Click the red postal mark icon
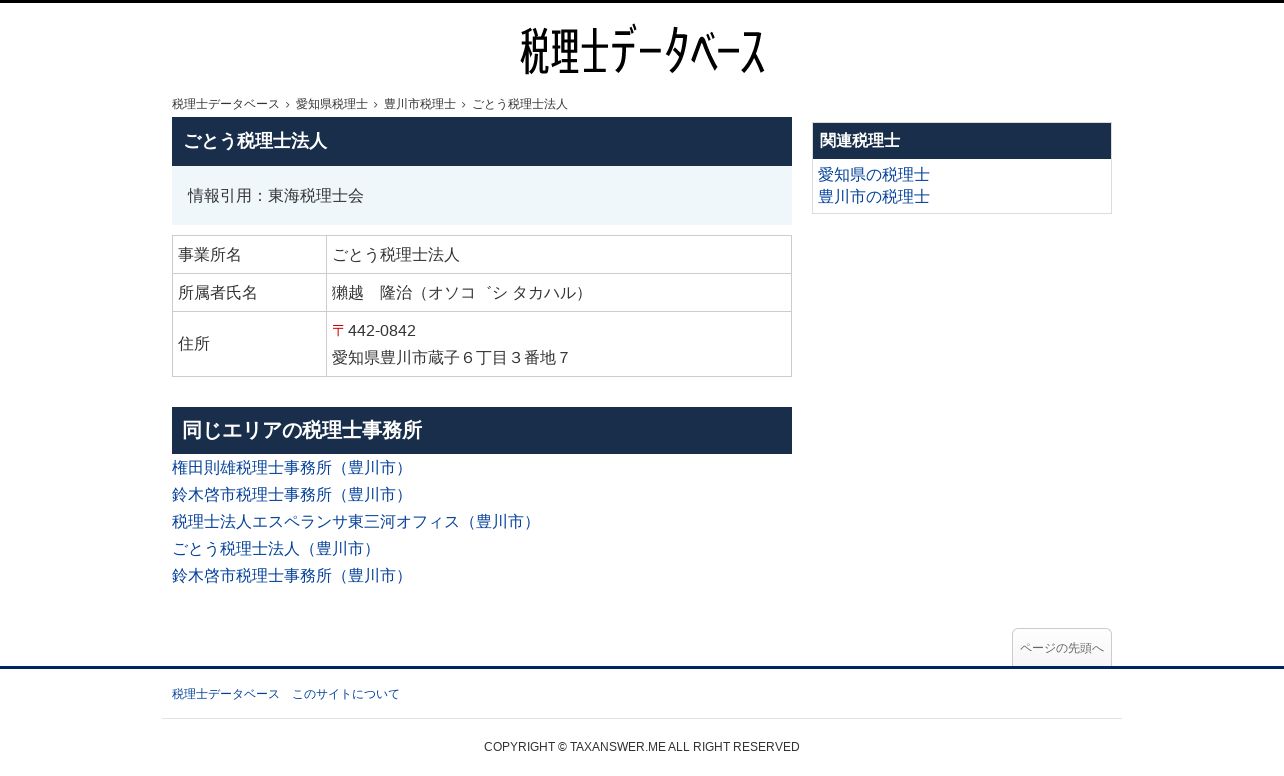The width and height of the screenshot is (1284, 776). coord(338,331)
